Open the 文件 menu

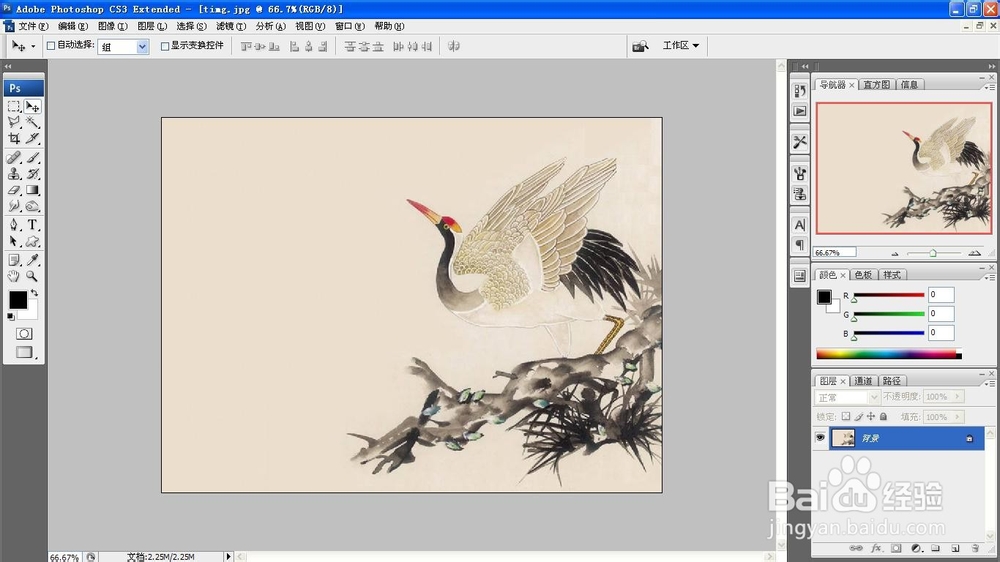pyautogui.click(x=33, y=26)
